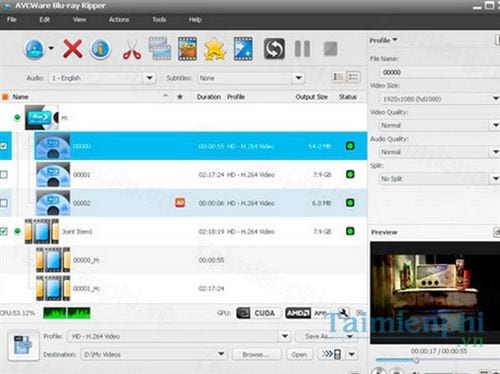500x374 pixels.
Task: Click the red X remove icon
Action: 72,49
